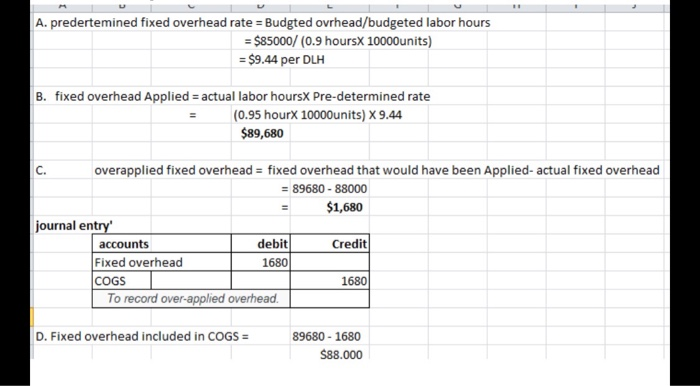This screenshot has width=700, height=386.
Task: Select the '89680 - 88000' calculation cell
Action: coord(329,188)
